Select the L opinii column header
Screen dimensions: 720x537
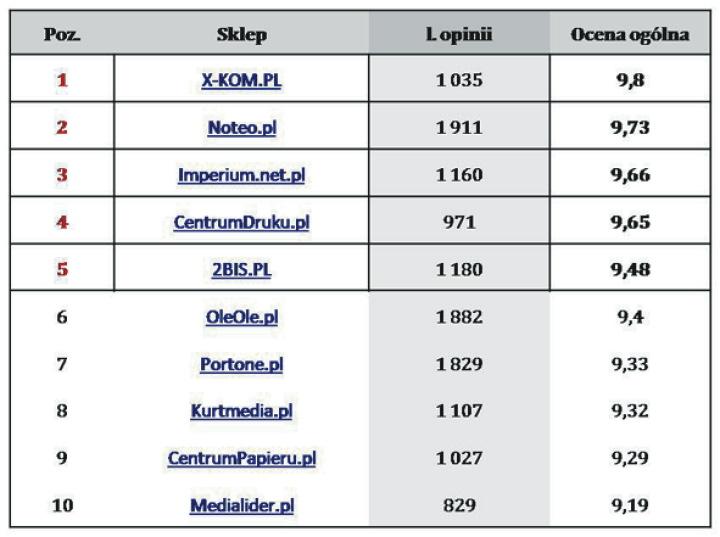tap(459, 35)
